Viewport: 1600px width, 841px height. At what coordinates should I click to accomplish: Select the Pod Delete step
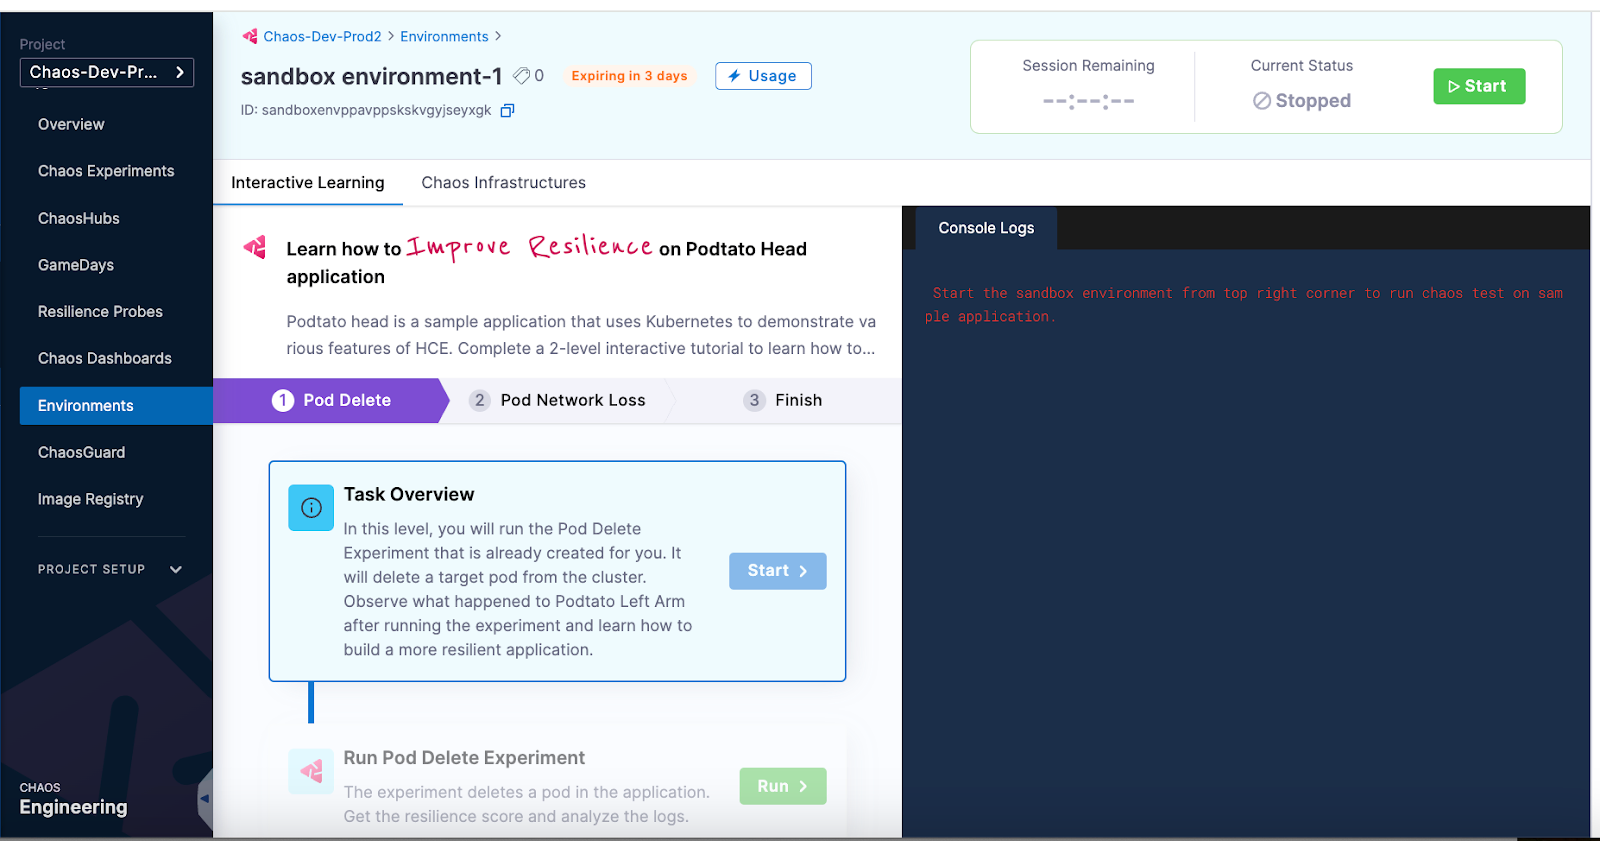pyautogui.click(x=332, y=400)
